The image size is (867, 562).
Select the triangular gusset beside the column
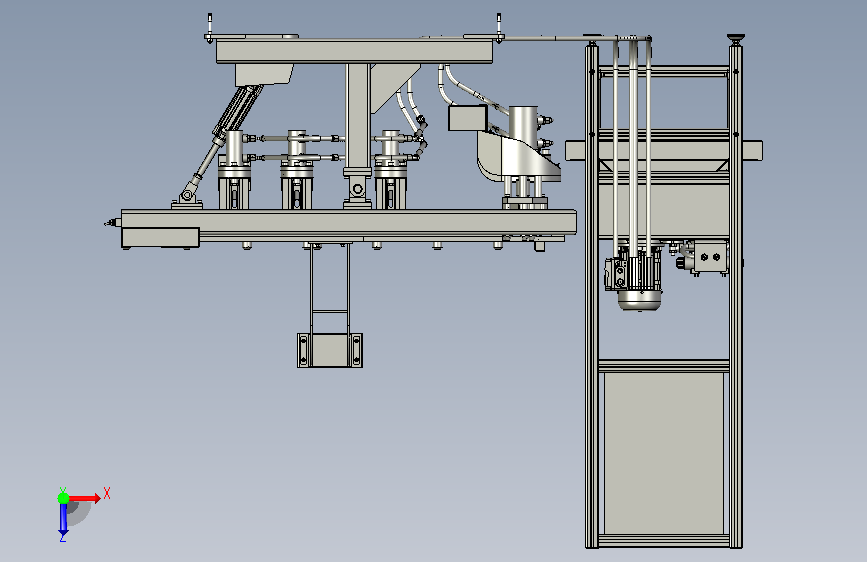(x=390, y=86)
